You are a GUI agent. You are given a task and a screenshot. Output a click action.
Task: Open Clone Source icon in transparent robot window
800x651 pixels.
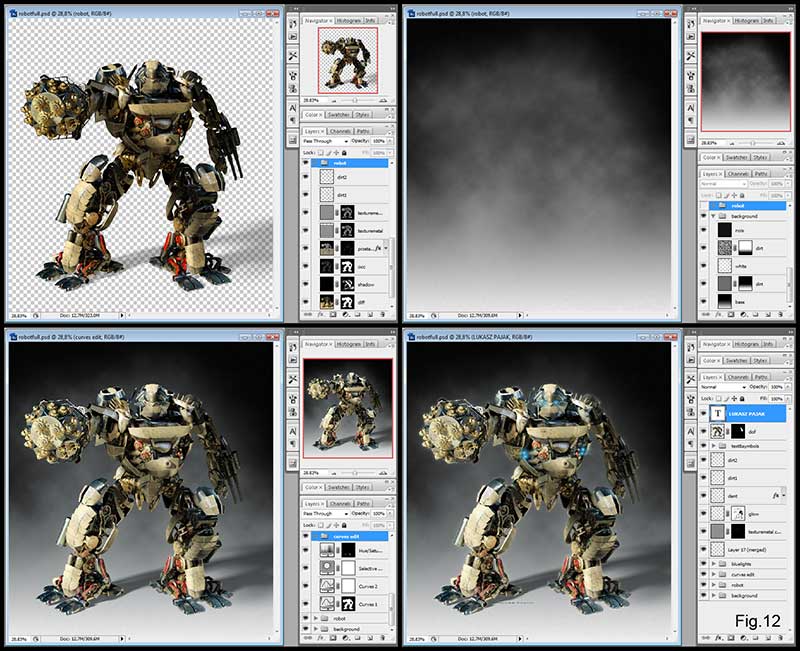(x=293, y=88)
